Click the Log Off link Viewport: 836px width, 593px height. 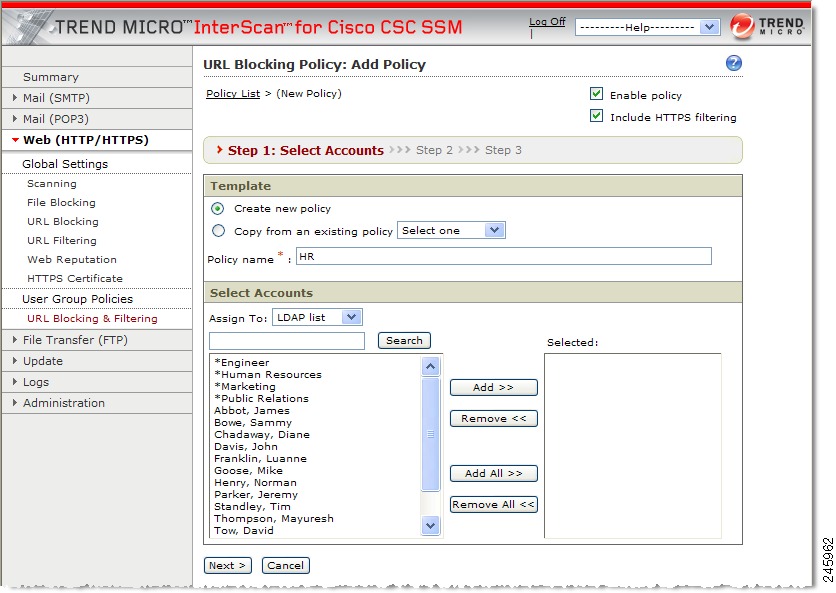click(547, 21)
